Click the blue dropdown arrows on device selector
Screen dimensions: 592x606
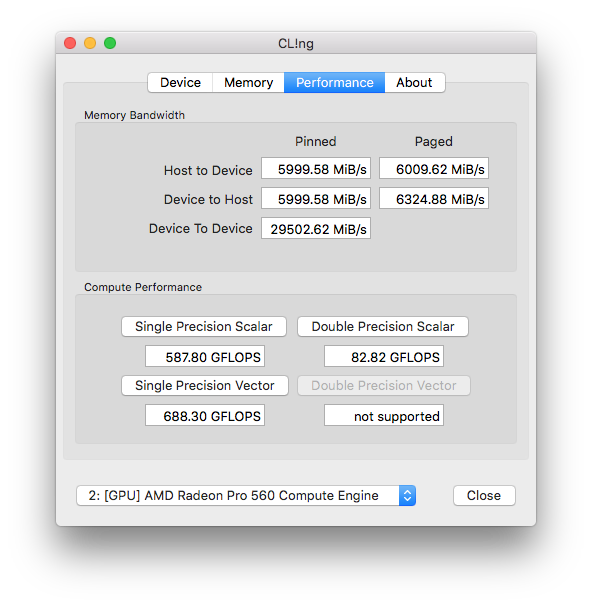point(407,495)
